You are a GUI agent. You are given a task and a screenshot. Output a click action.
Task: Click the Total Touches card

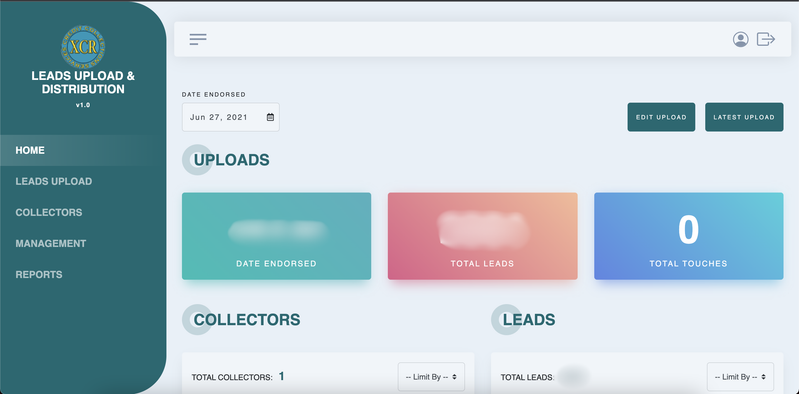(x=688, y=236)
